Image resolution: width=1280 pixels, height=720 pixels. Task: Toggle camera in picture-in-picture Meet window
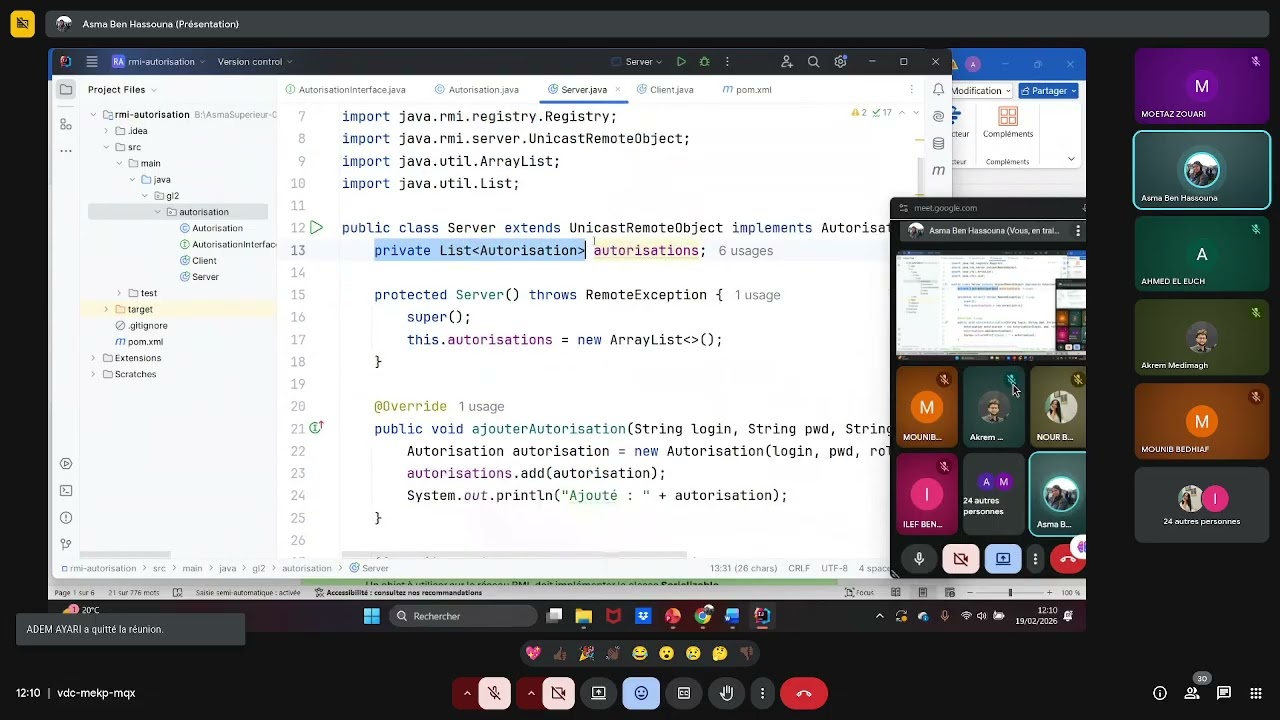click(x=961, y=559)
